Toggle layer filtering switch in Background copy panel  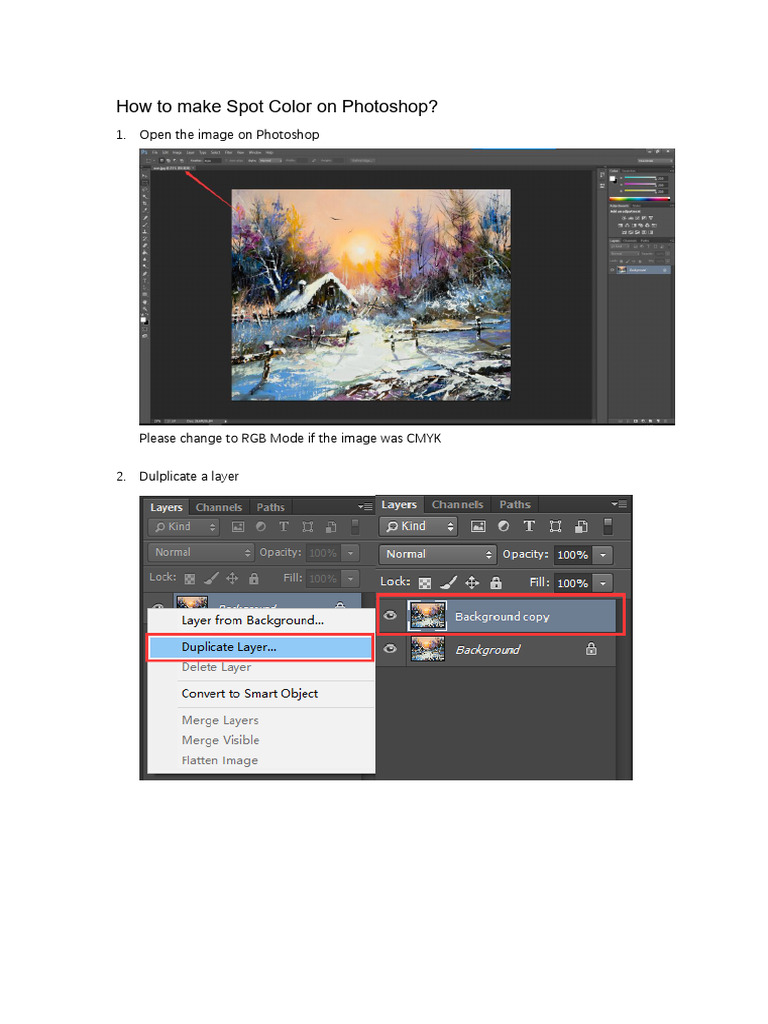tap(607, 526)
